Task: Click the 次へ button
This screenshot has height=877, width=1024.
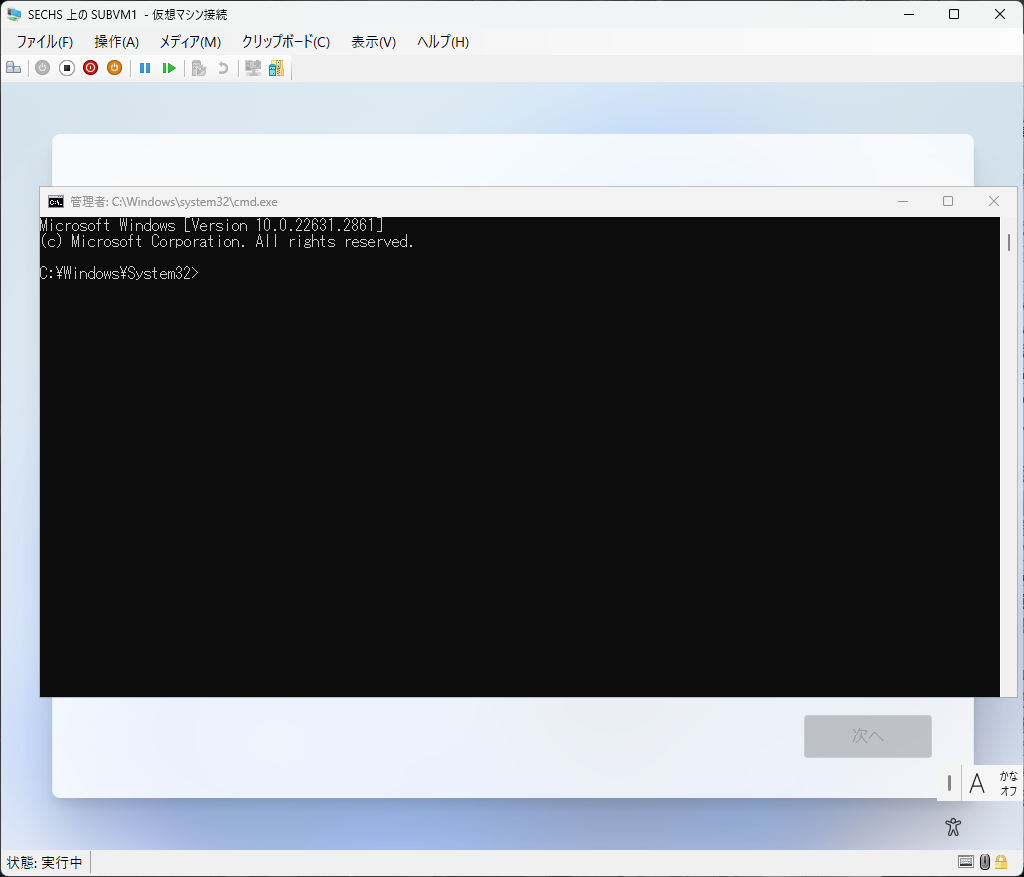Action: click(867, 736)
